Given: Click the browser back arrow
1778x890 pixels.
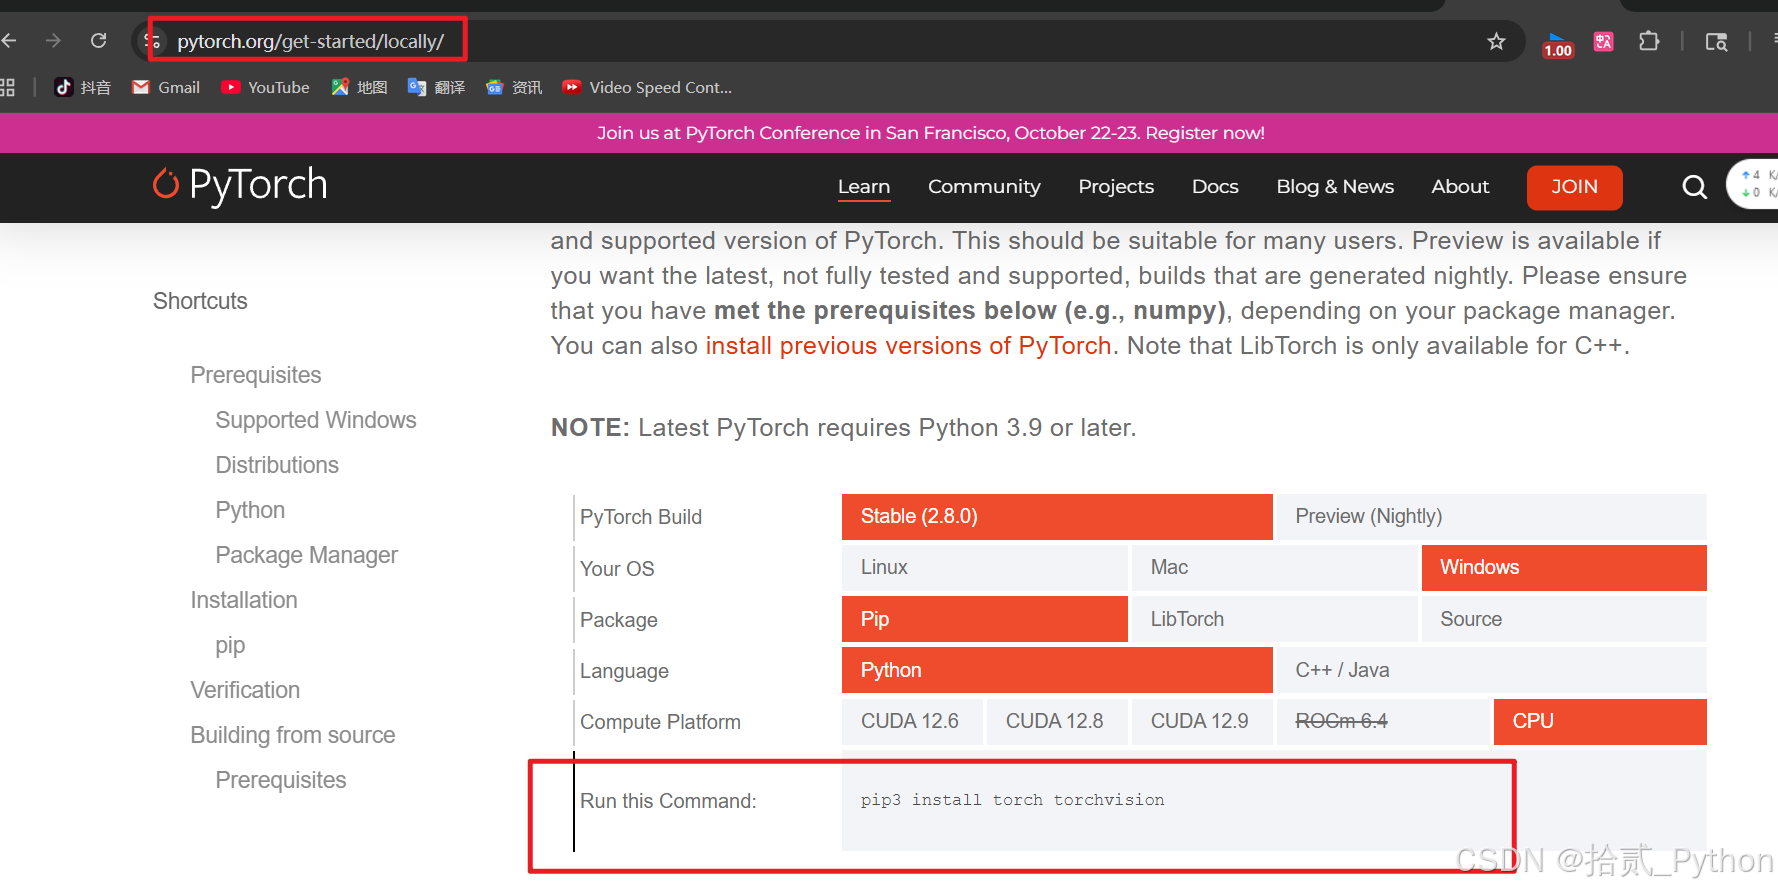Looking at the screenshot, I should click(x=9, y=41).
